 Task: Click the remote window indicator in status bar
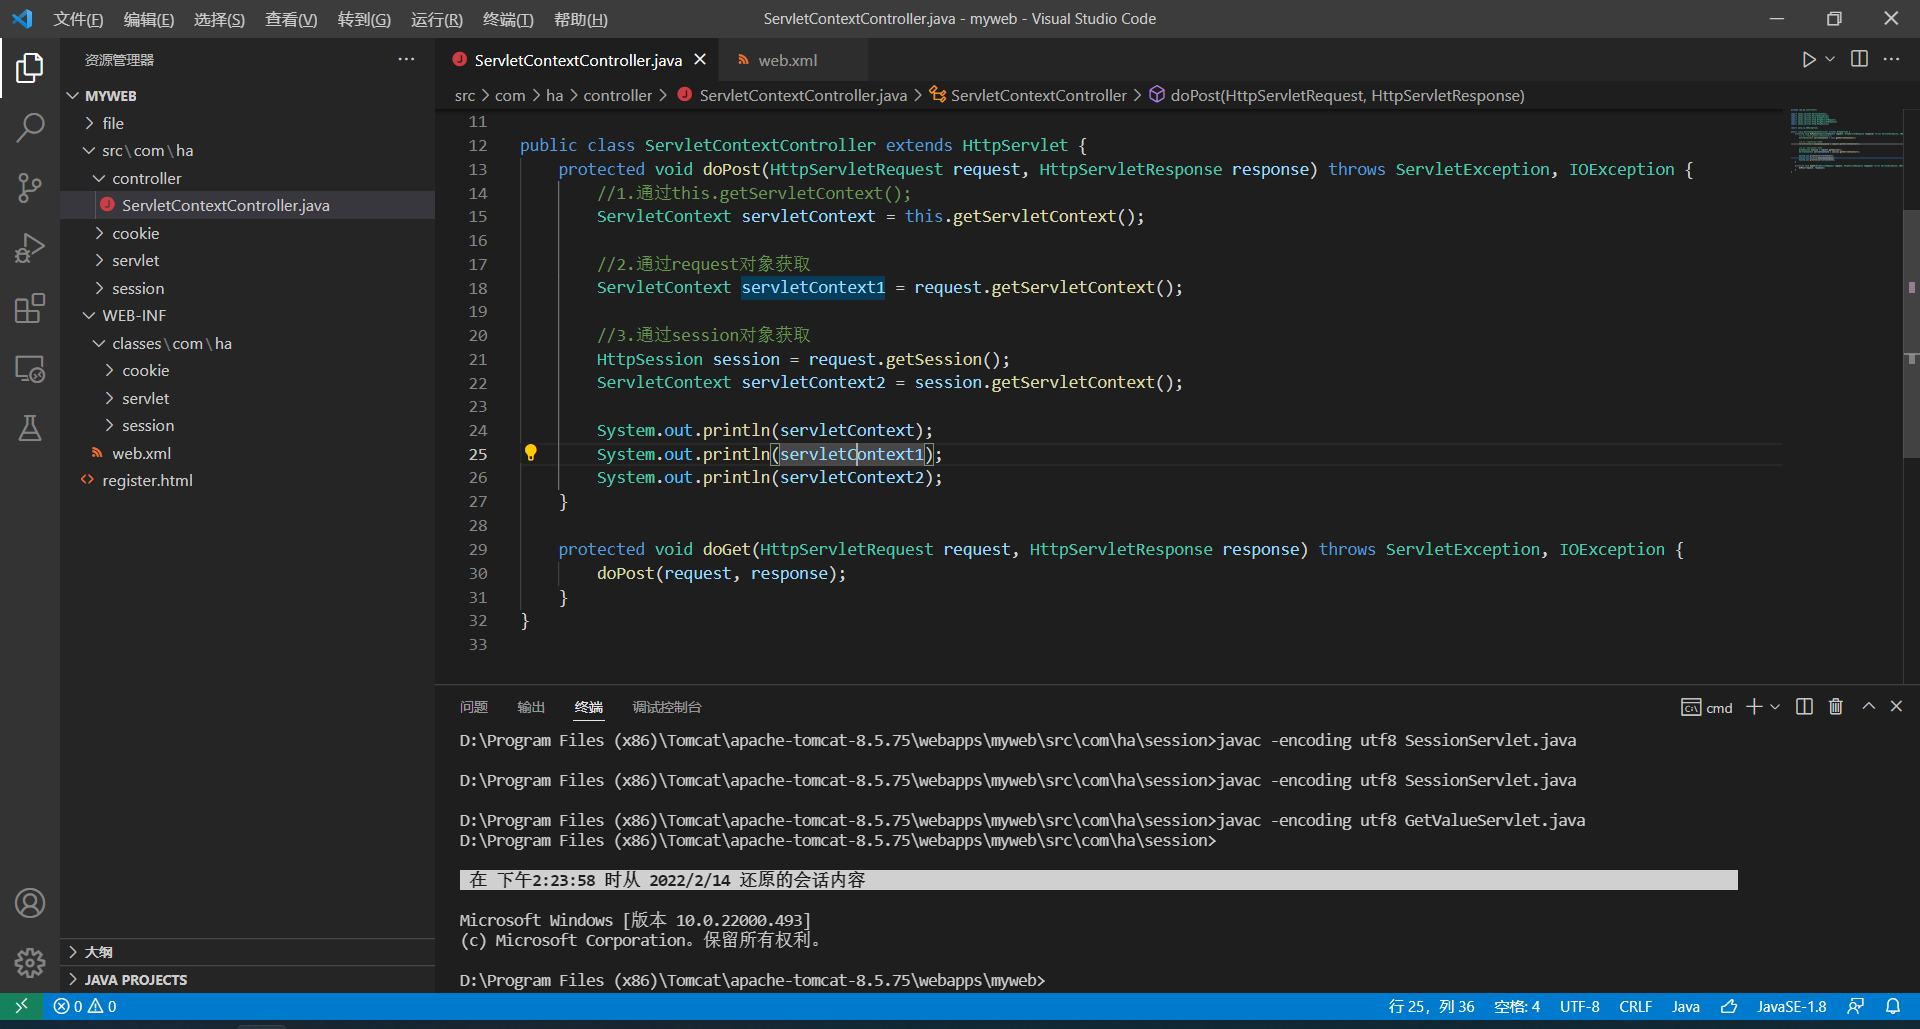[21, 1007]
